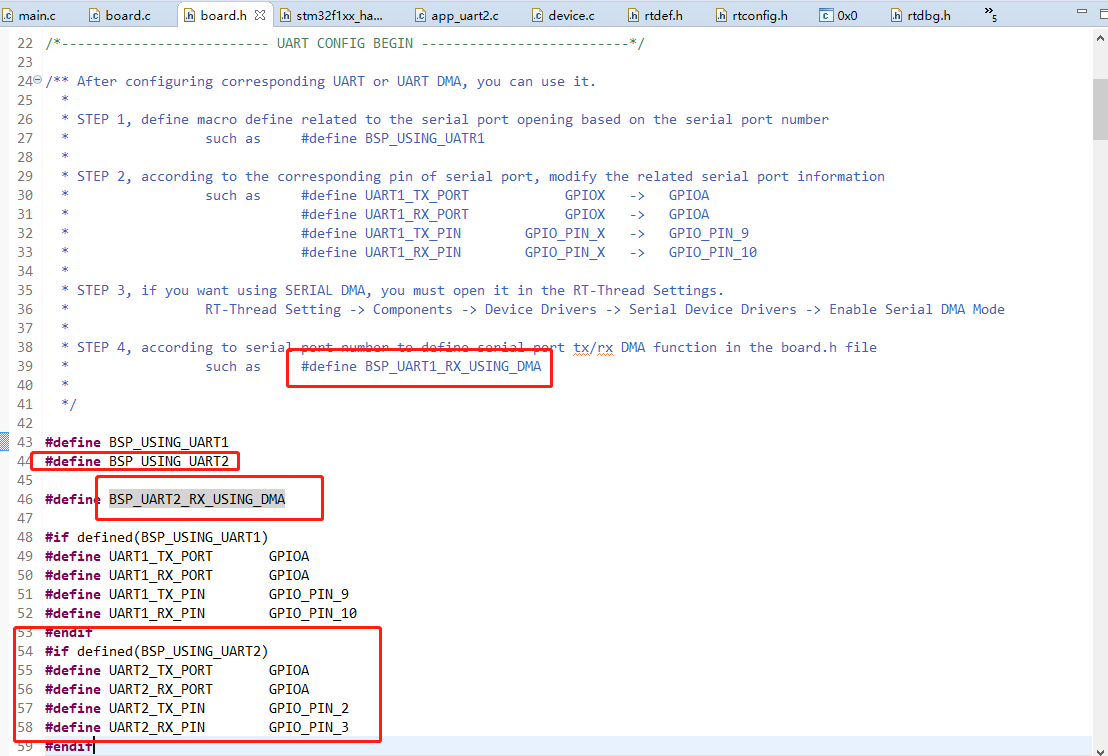Close the board.h editor tab
The height and width of the screenshot is (756, 1108).
point(258,15)
